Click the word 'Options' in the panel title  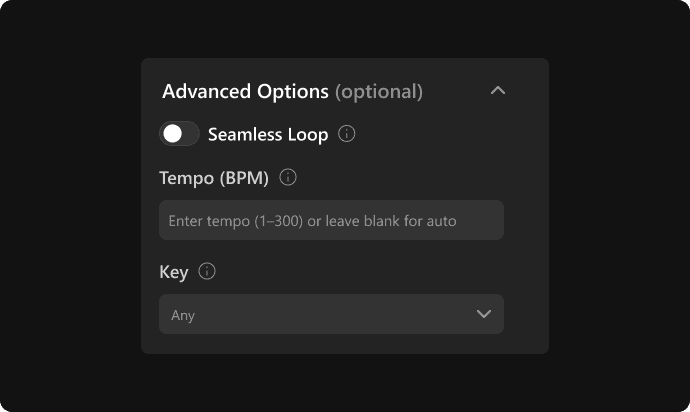pos(293,92)
